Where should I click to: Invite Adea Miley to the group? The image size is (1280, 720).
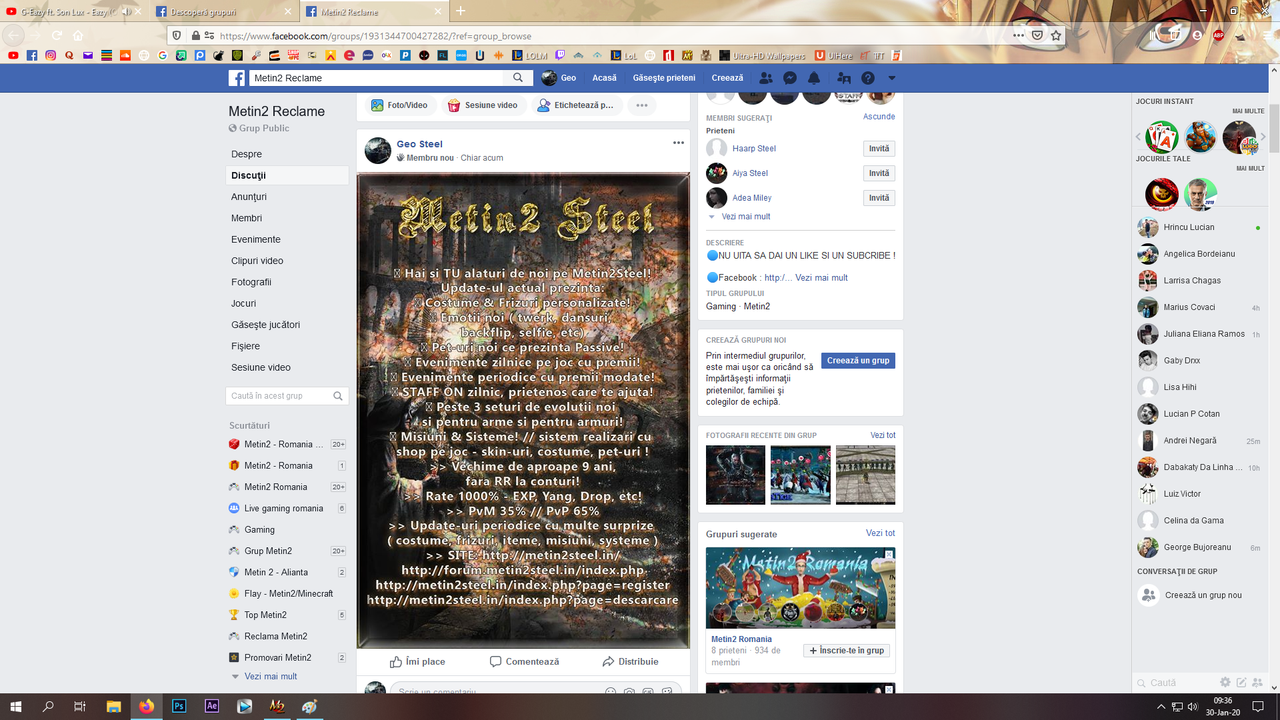879,198
